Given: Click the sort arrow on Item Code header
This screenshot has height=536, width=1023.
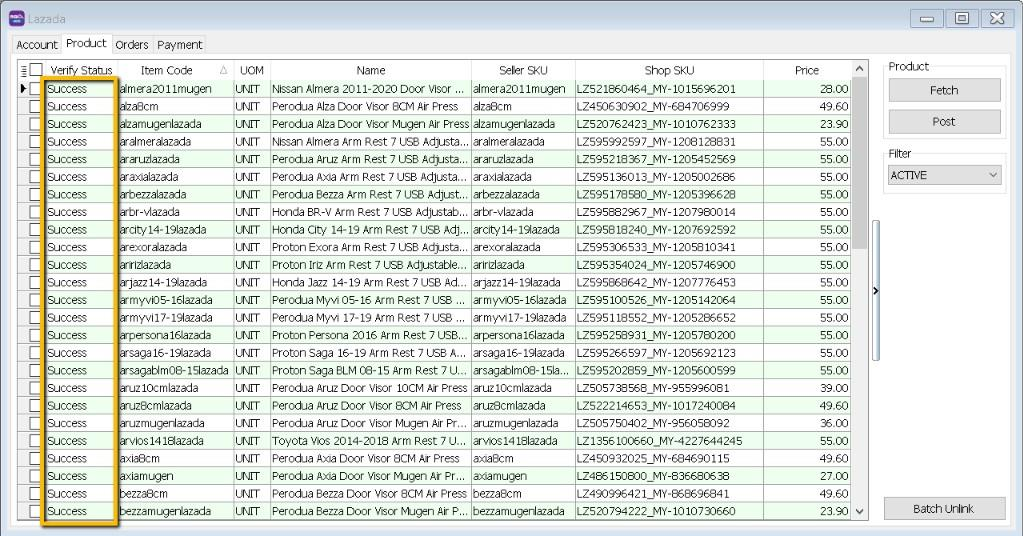Looking at the screenshot, I should pyautogui.click(x=223, y=70).
